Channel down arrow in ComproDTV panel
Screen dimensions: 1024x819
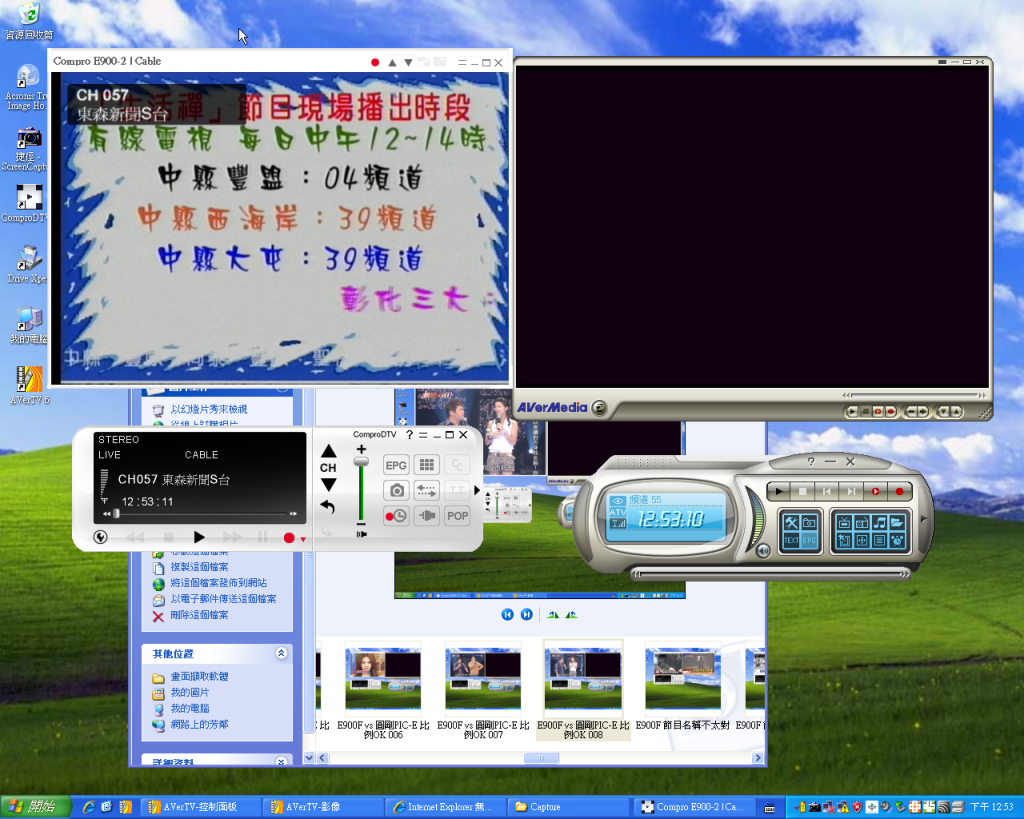point(328,485)
